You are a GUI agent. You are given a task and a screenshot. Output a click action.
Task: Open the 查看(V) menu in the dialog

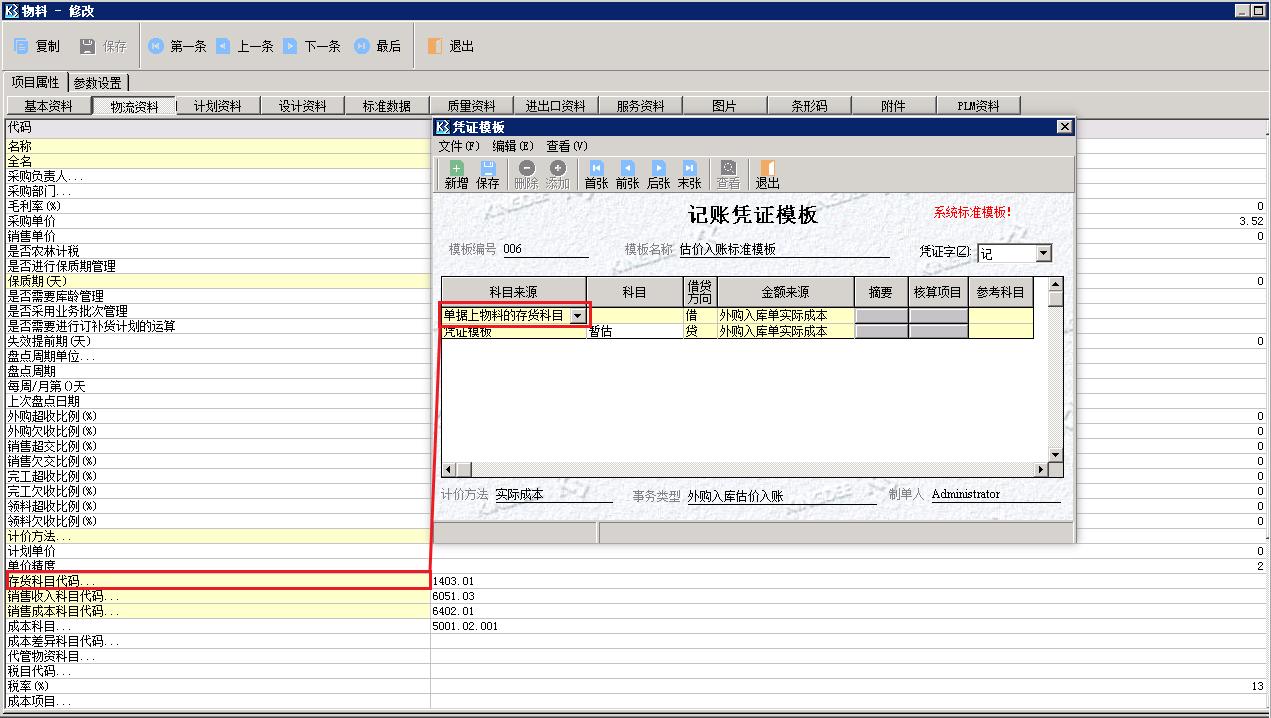pos(565,145)
